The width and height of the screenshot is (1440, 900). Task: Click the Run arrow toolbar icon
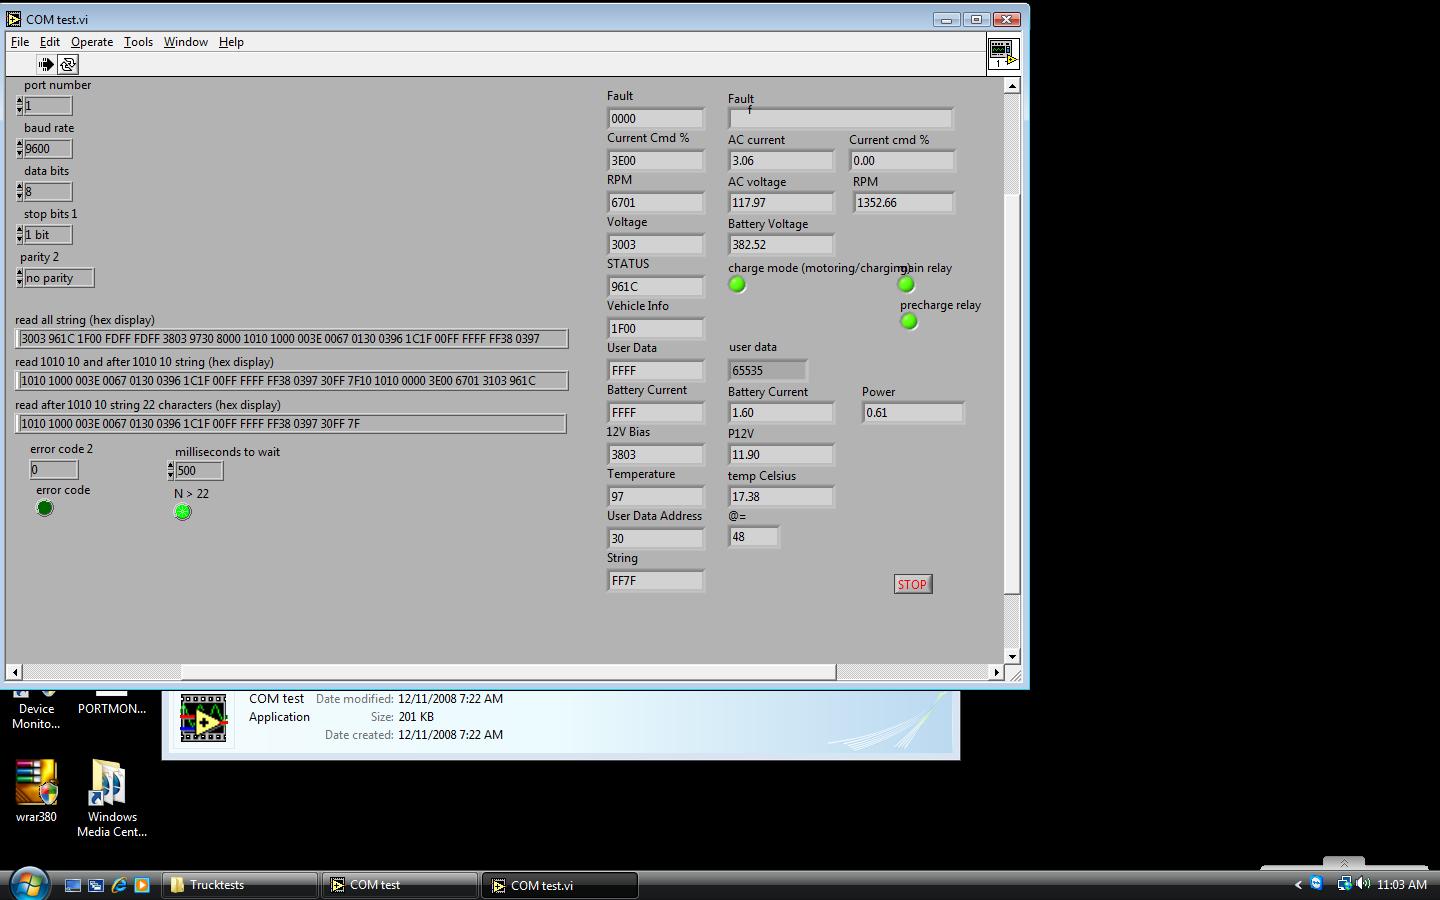pos(46,64)
